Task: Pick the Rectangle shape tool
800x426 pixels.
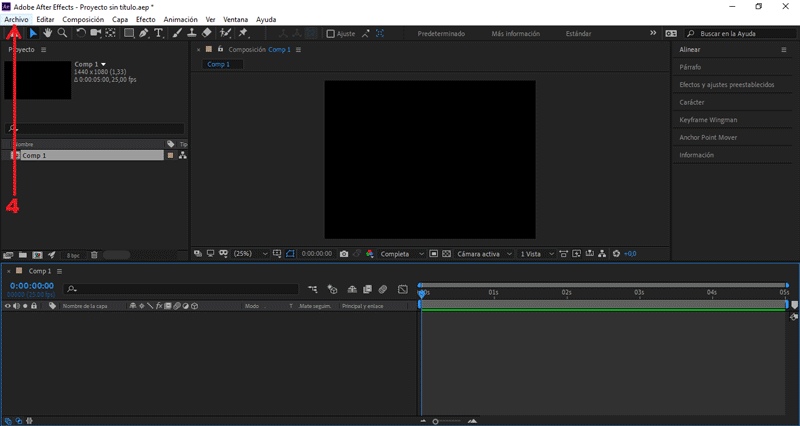Action: click(128, 33)
